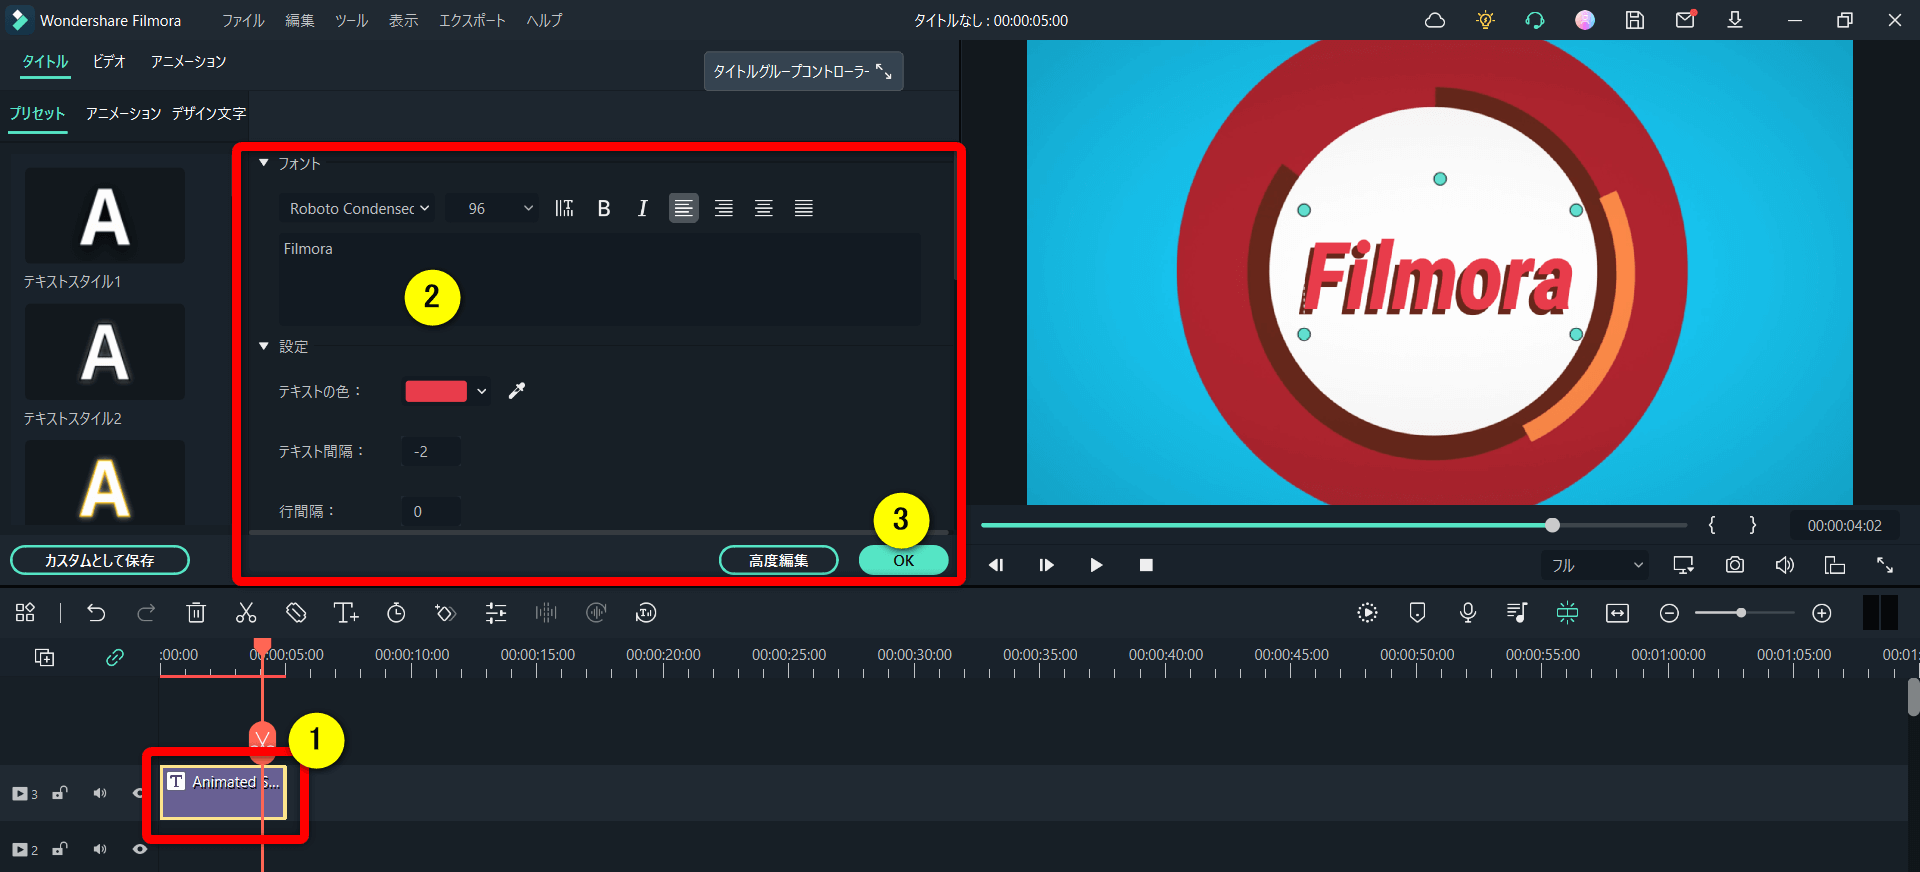Open the user account avatar
The width and height of the screenshot is (1920, 872).
pos(1585,20)
